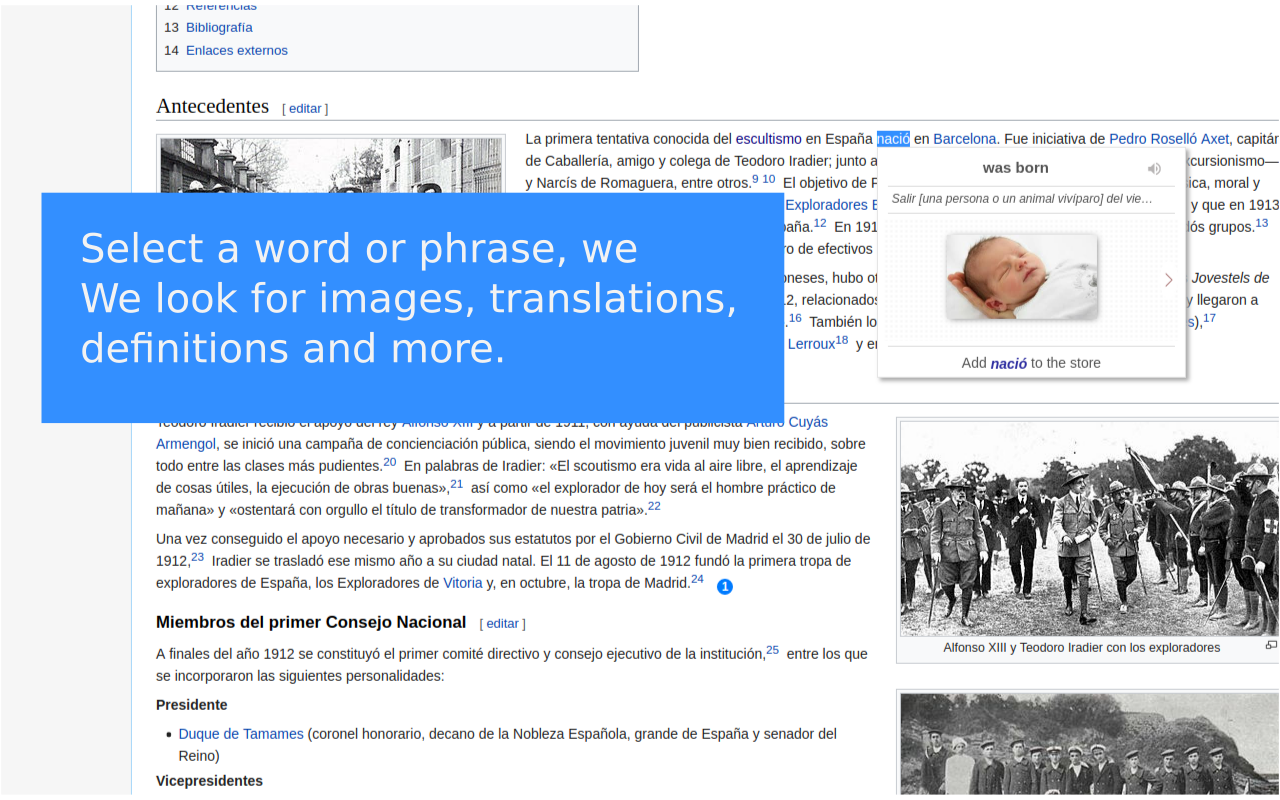1280x800 pixels.
Task: Visit the Vitoria article link
Action: [463, 583]
